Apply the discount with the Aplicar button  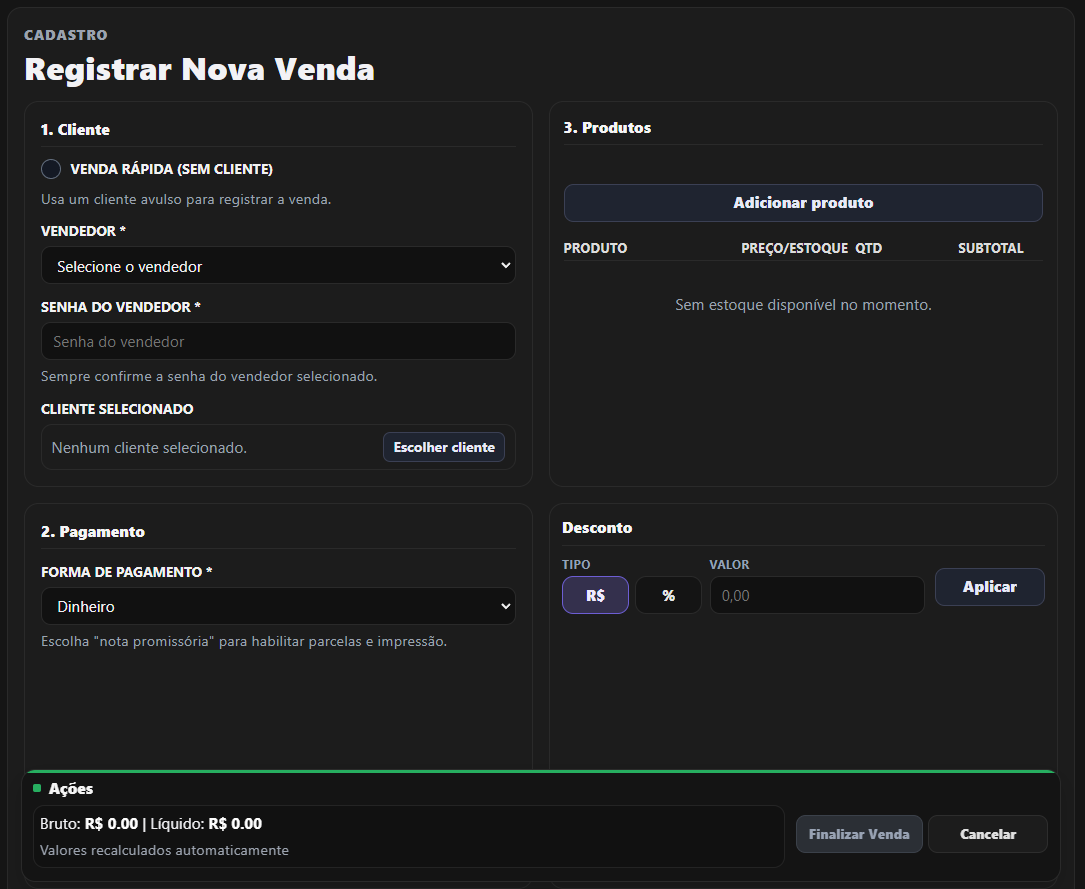click(989, 587)
